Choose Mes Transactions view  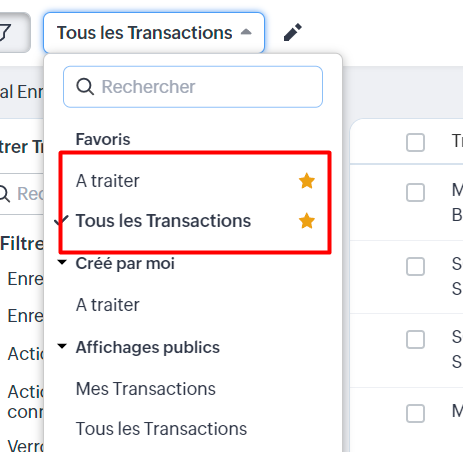[x=146, y=389]
